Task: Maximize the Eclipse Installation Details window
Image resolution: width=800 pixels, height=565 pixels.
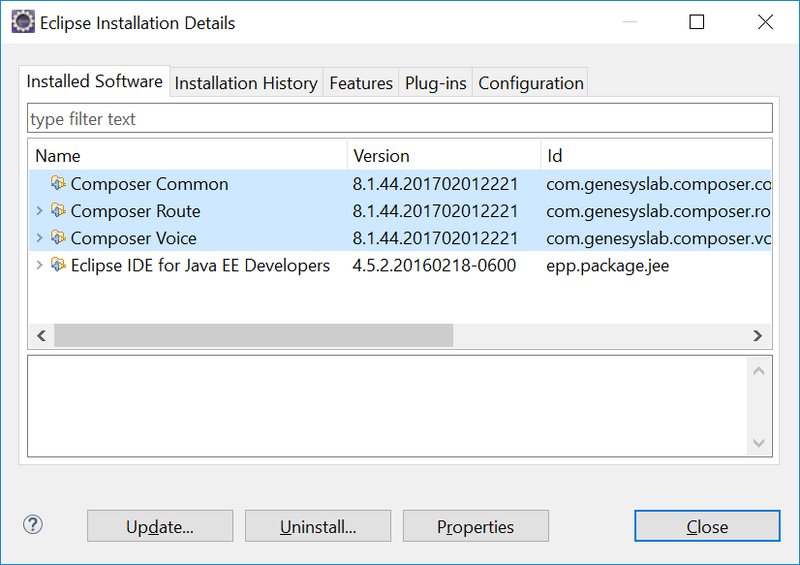Action: coord(696,22)
